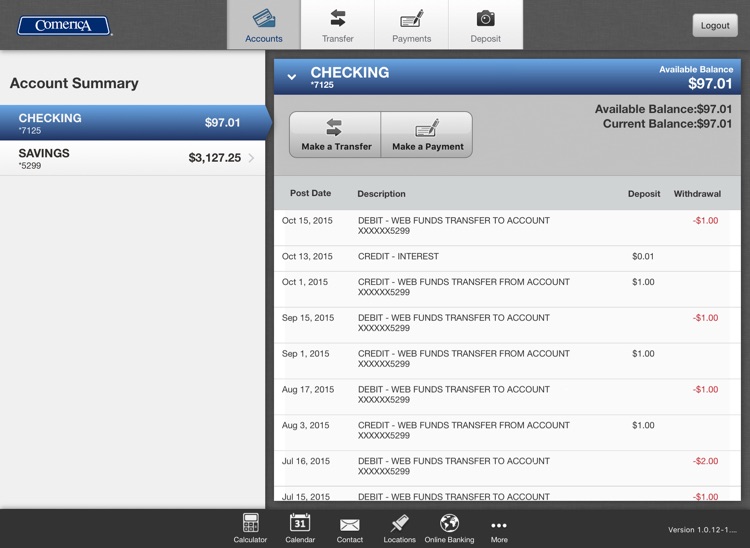Select the Aug 3, 2015 transaction

click(507, 433)
